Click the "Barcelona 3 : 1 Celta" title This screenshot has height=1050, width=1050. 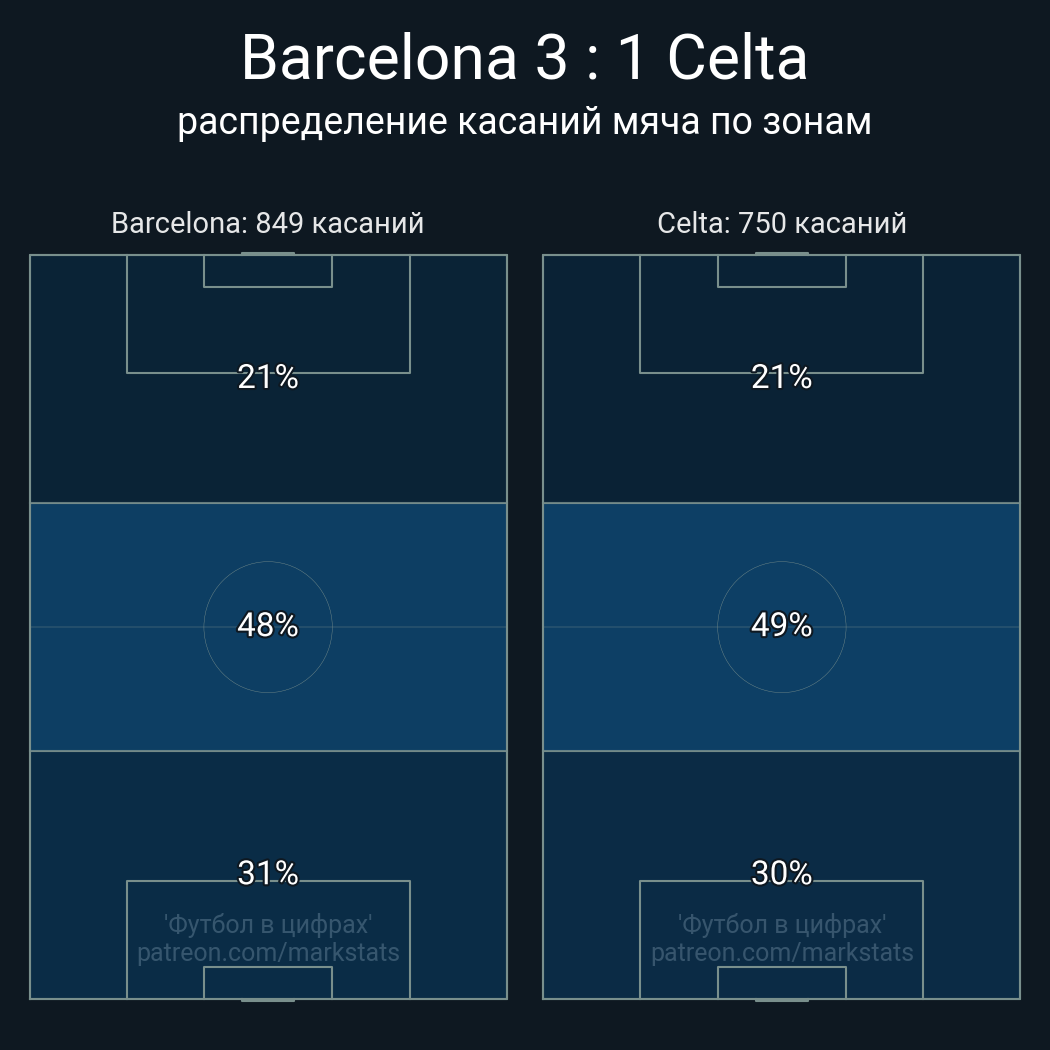pos(524,58)
